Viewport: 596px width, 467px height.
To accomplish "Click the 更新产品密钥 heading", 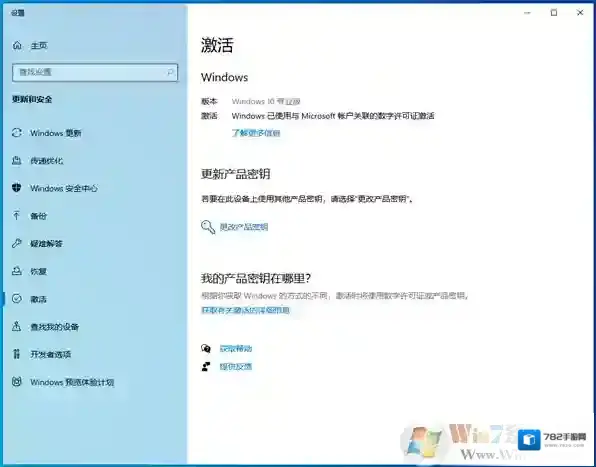I will tap(236, 174).
